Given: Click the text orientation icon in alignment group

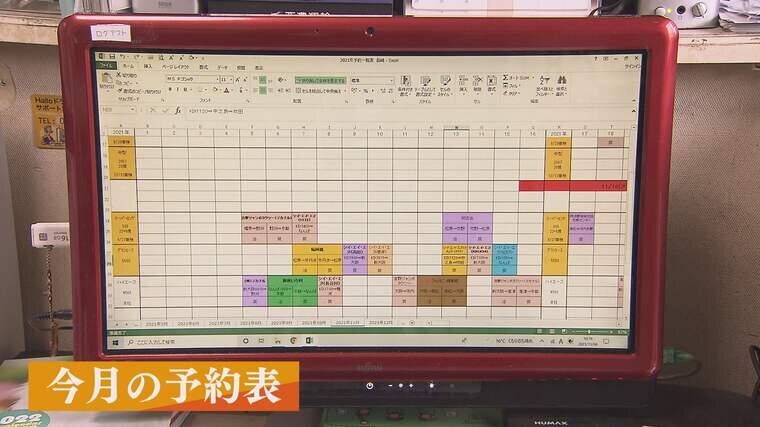Looking at the screenshot, I should [x=282, y=79].
